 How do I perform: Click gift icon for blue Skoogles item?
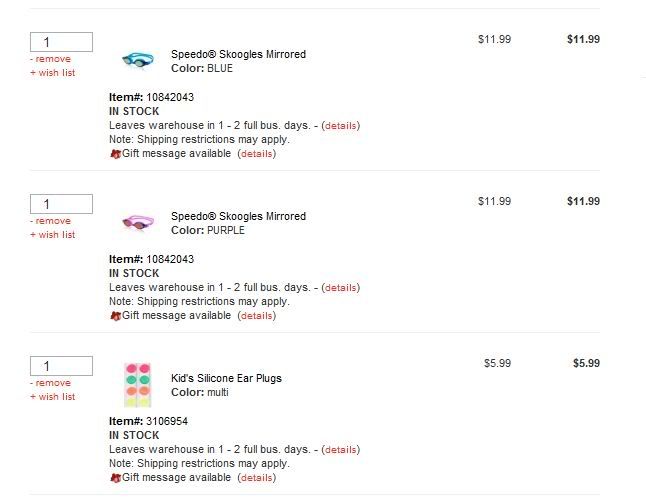click(115, 154)
